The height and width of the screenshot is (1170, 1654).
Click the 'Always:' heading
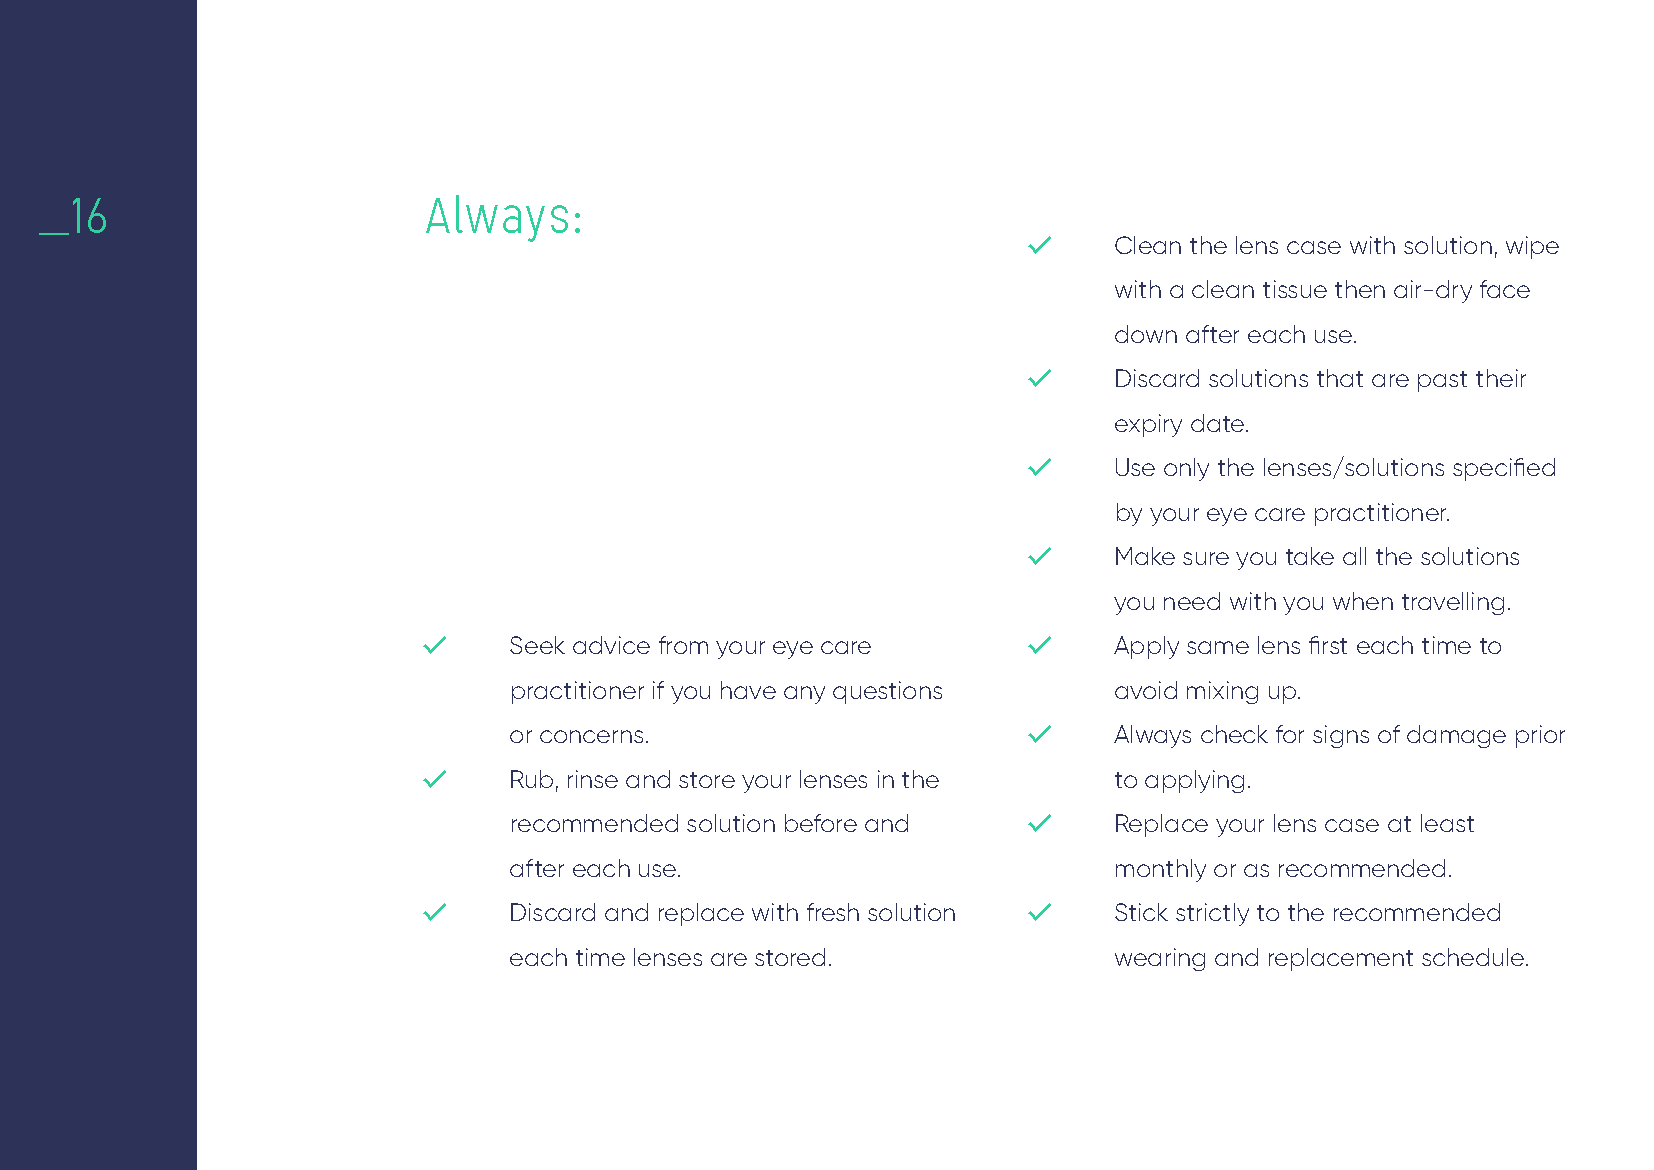pos(503,217)
